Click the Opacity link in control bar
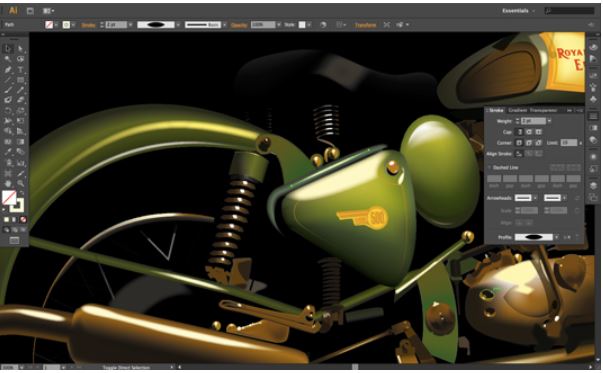The image size is (603, 373). tap(239, 25)
